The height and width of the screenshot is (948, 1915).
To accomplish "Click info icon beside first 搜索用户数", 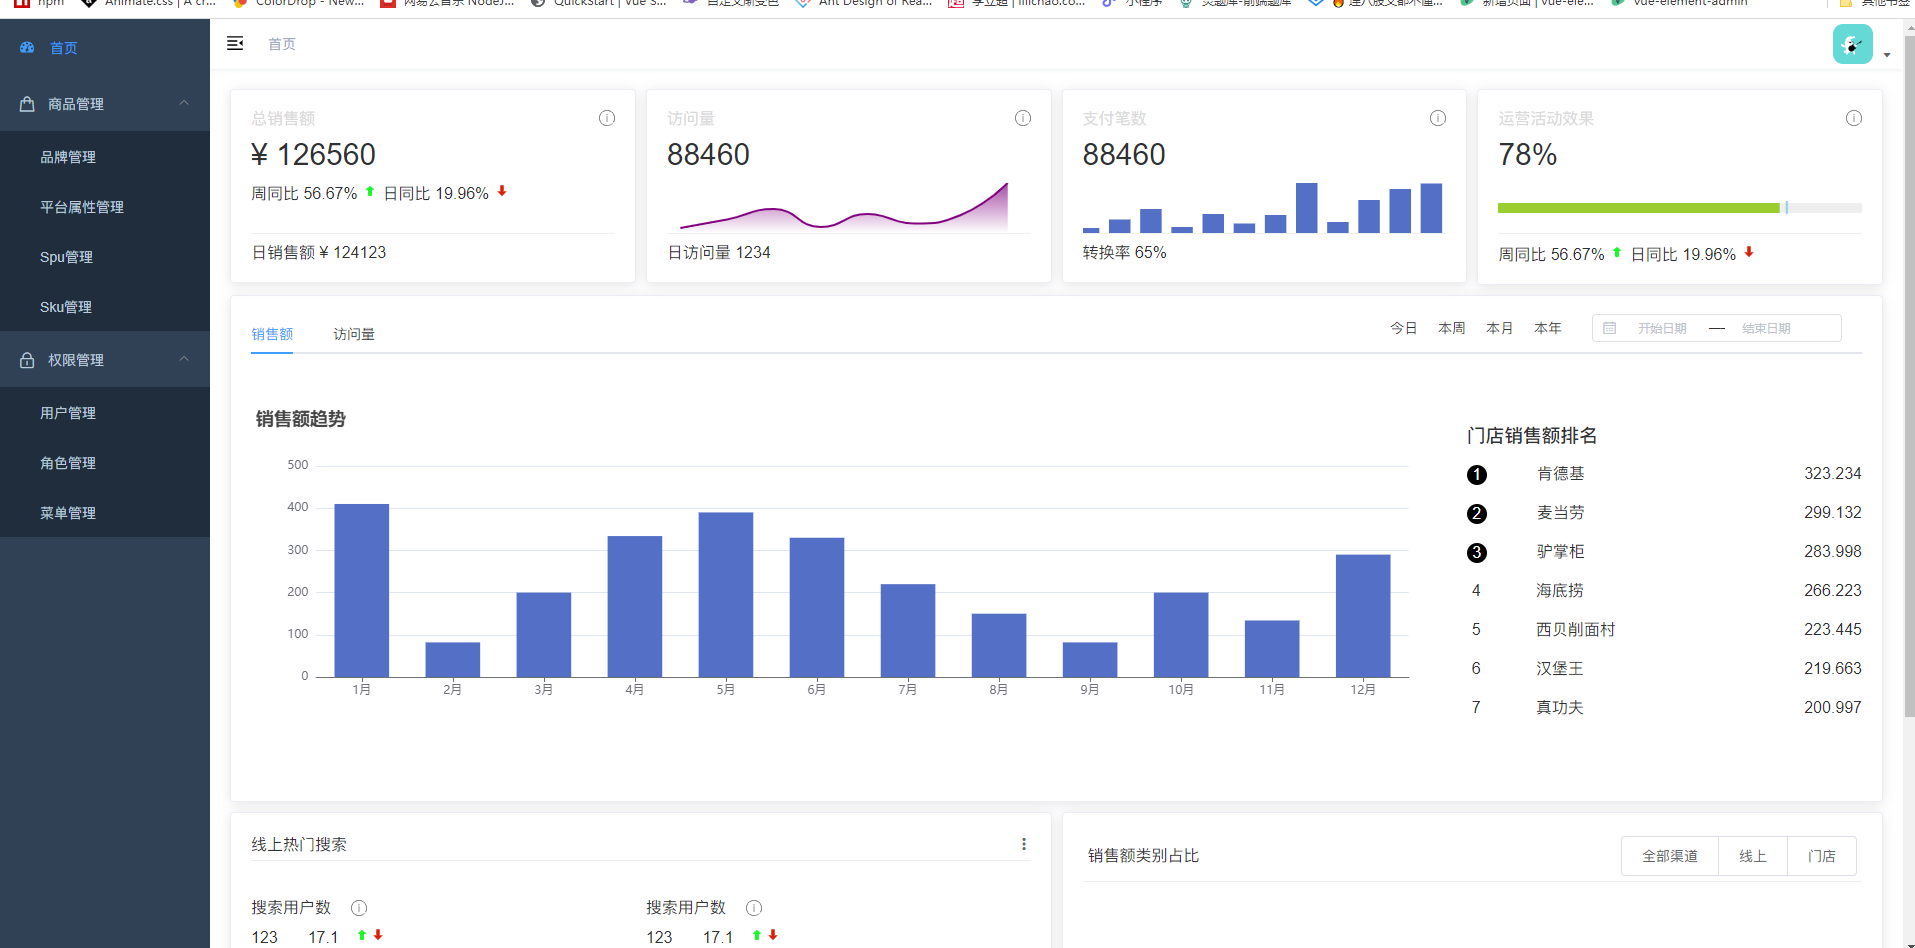I will 359,908.
